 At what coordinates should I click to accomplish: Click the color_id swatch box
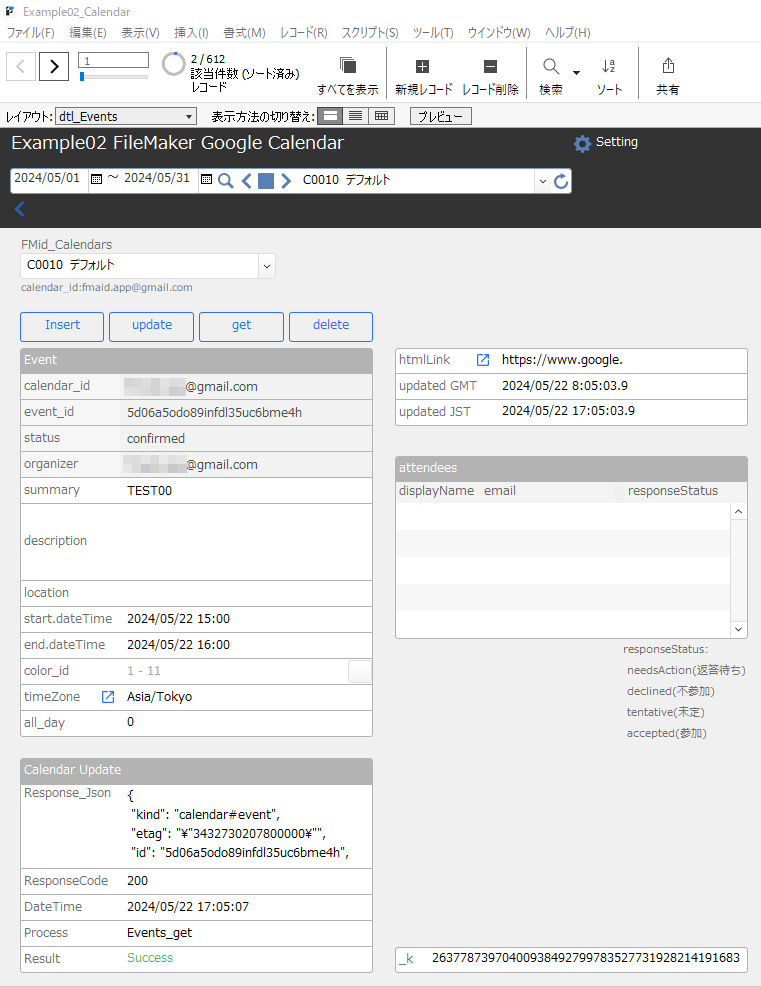360,671
